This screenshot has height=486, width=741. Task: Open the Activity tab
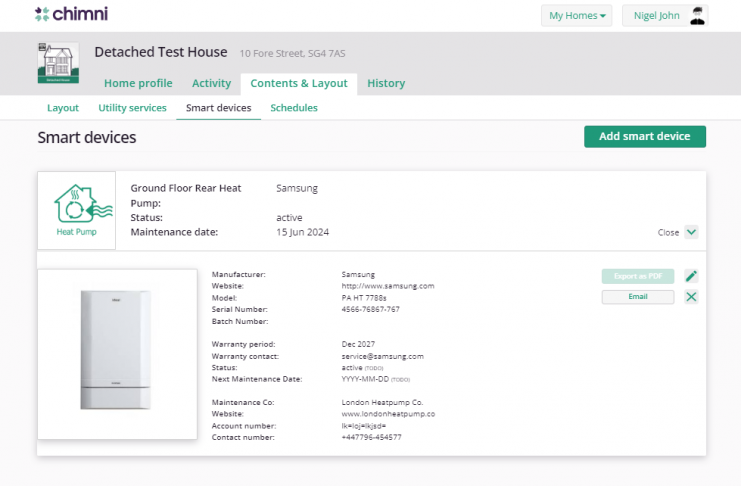tap(211, 84)
